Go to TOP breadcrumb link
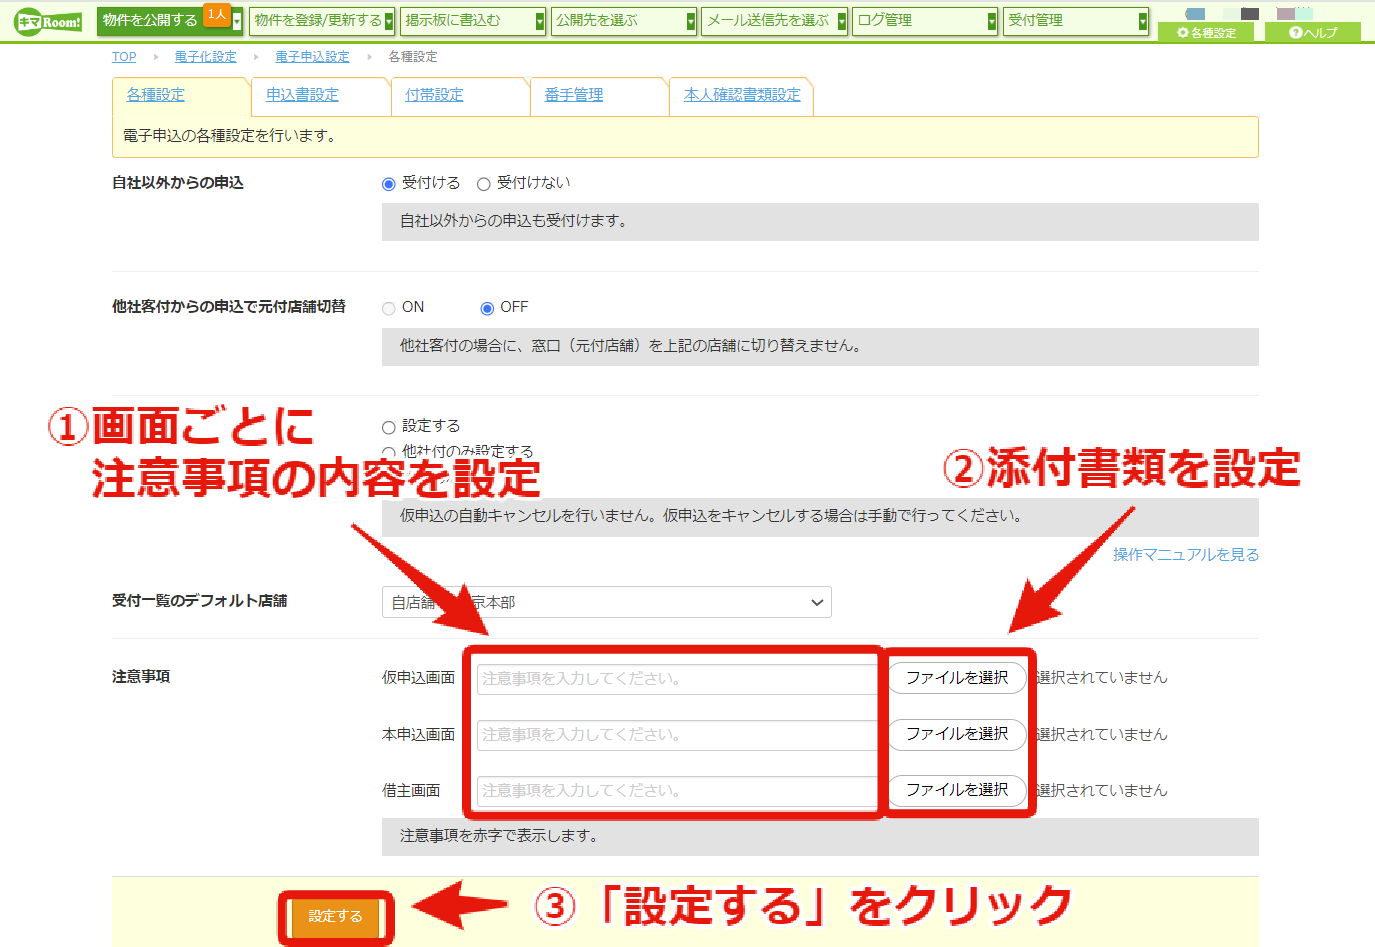The image size is (1375, 947). click(x=124, y=57)
